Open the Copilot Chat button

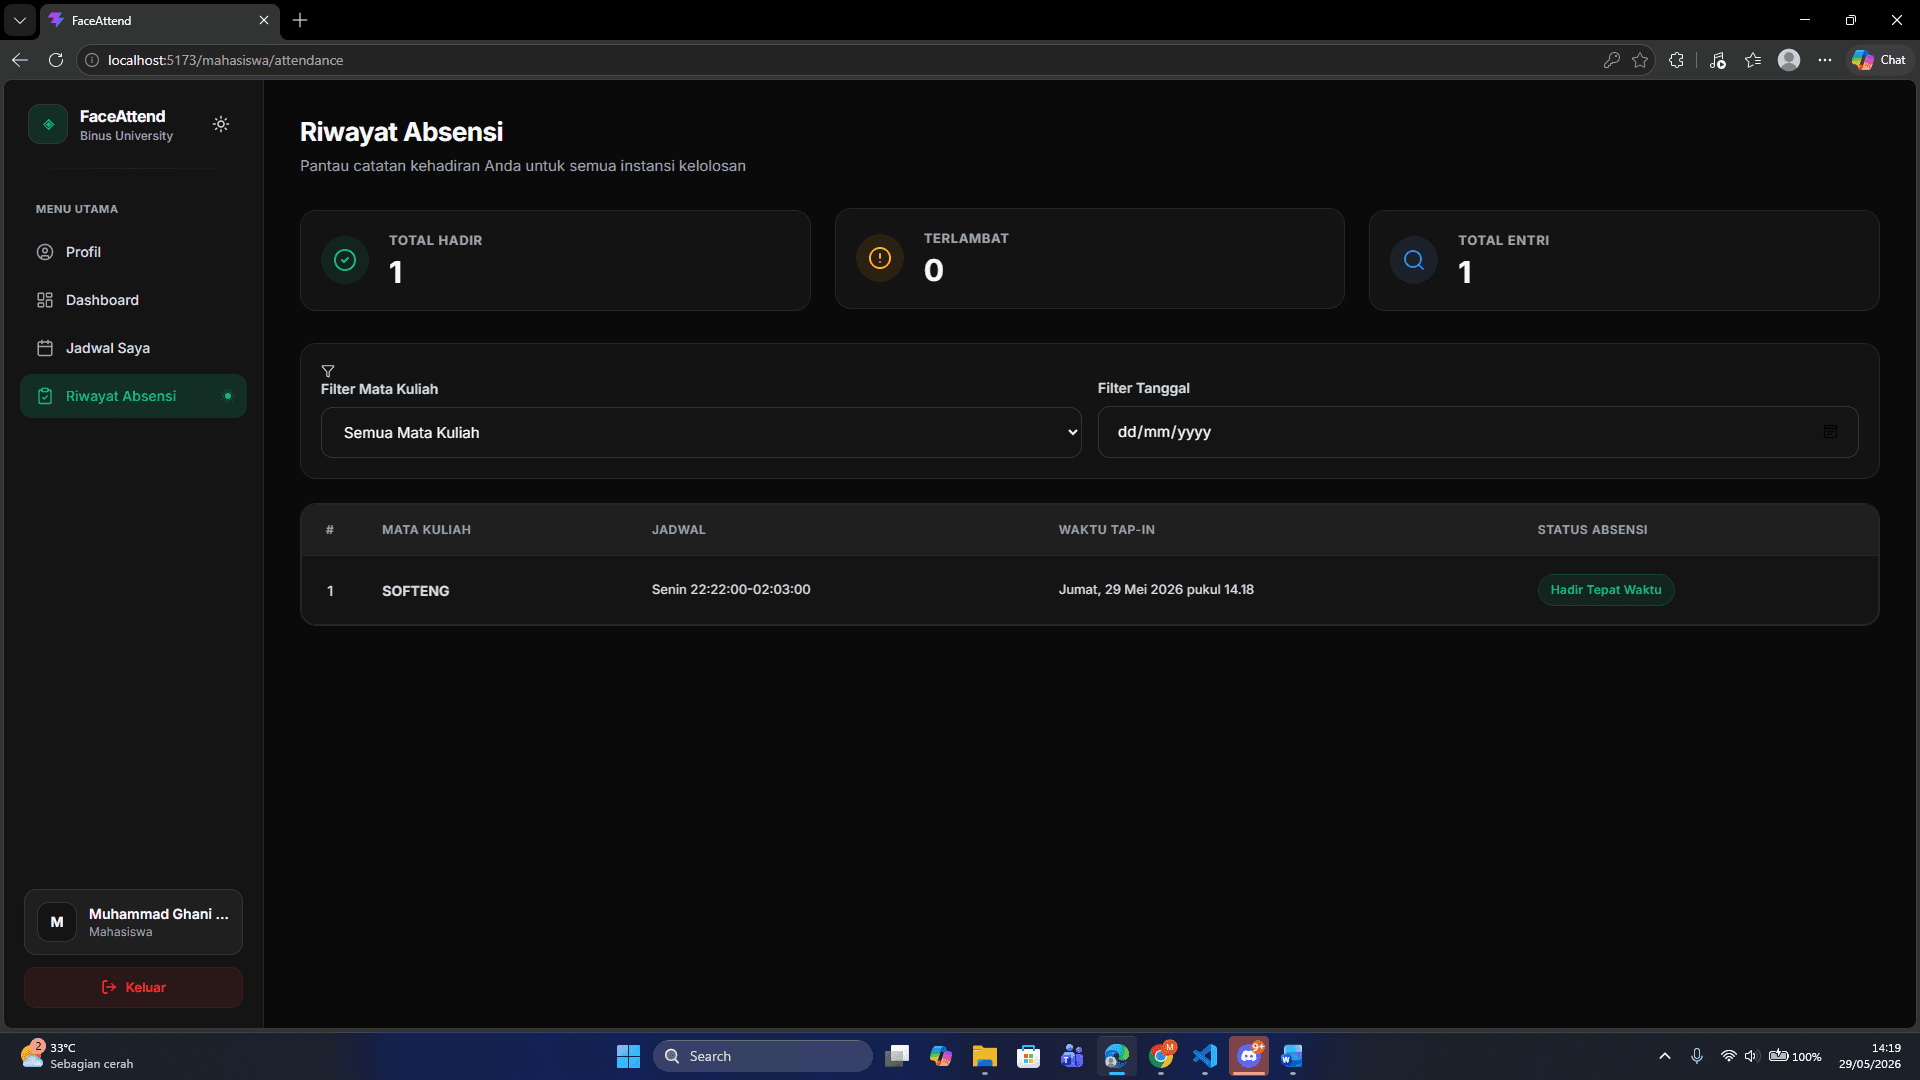click(1879, 60)
